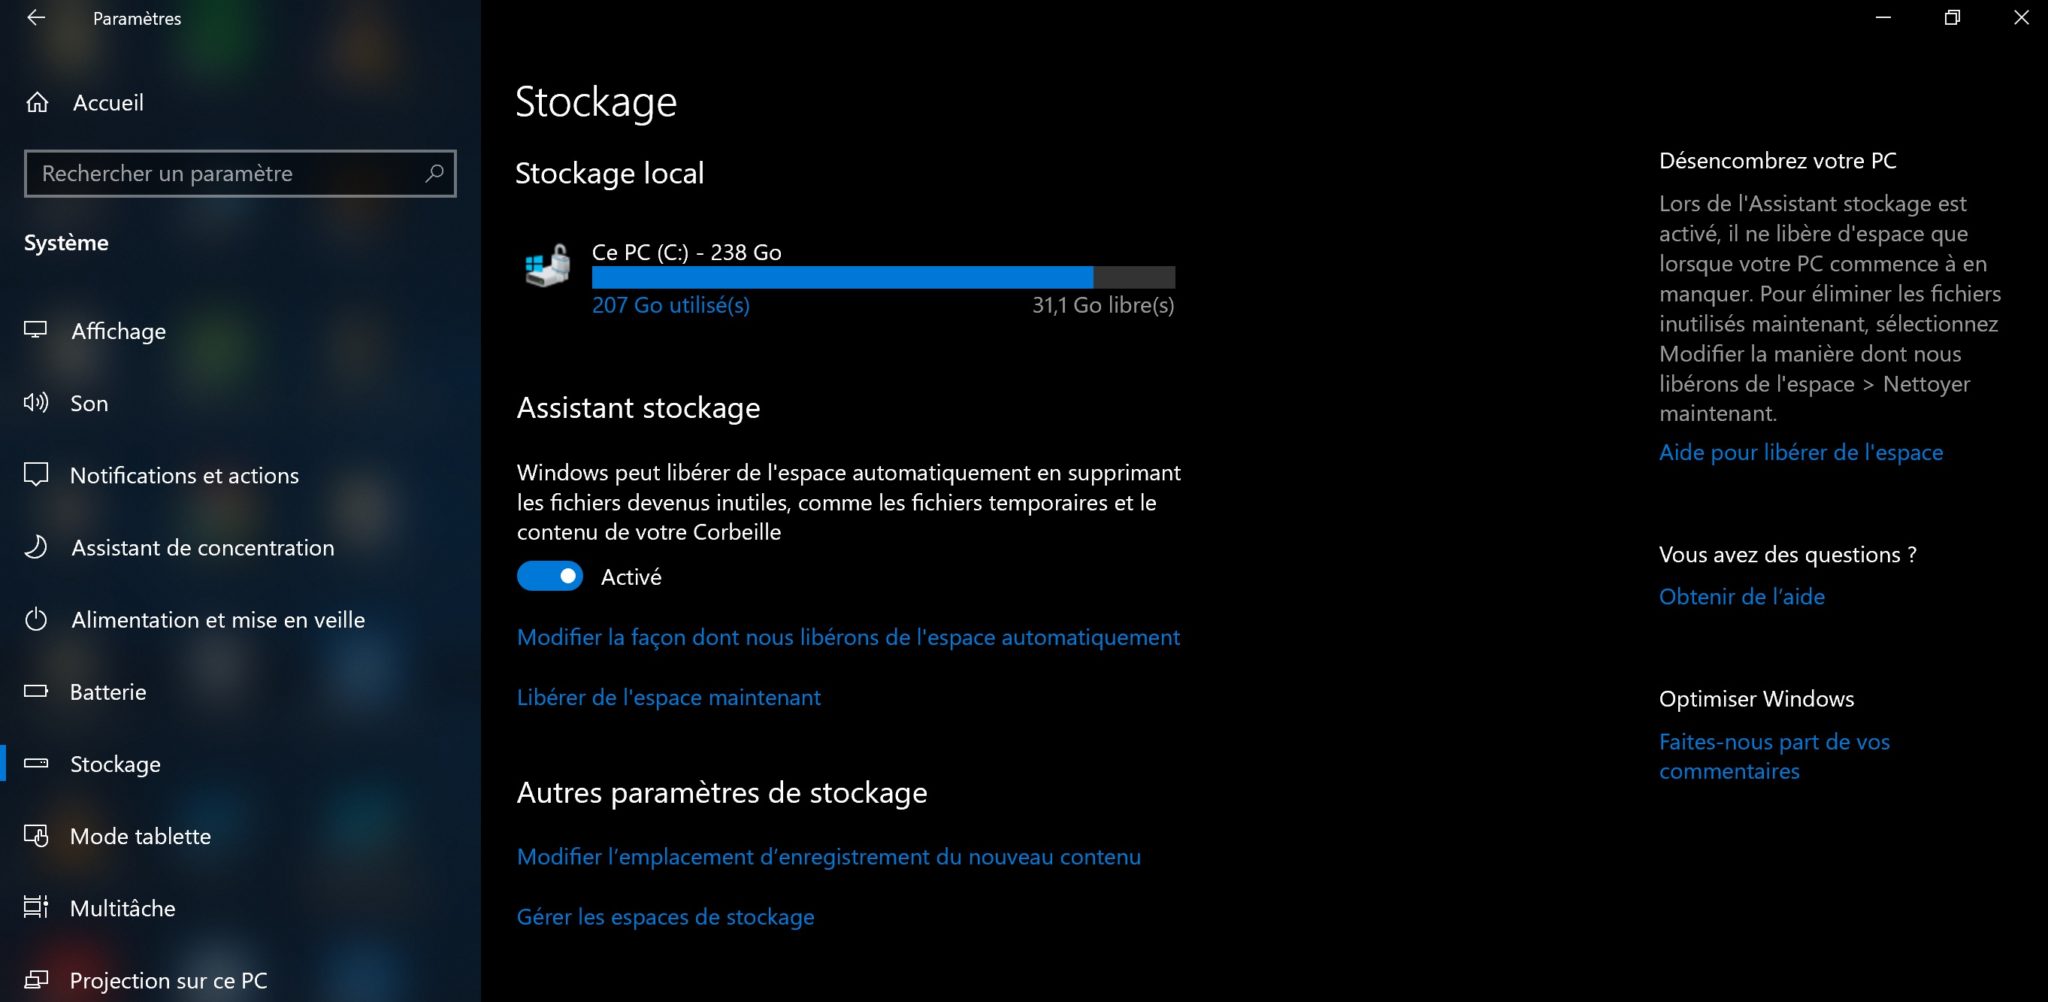The width and height of the screenshot is (2048, 1002).
Task: Click the Accueil home icon
Action: [x=37, y=103]
